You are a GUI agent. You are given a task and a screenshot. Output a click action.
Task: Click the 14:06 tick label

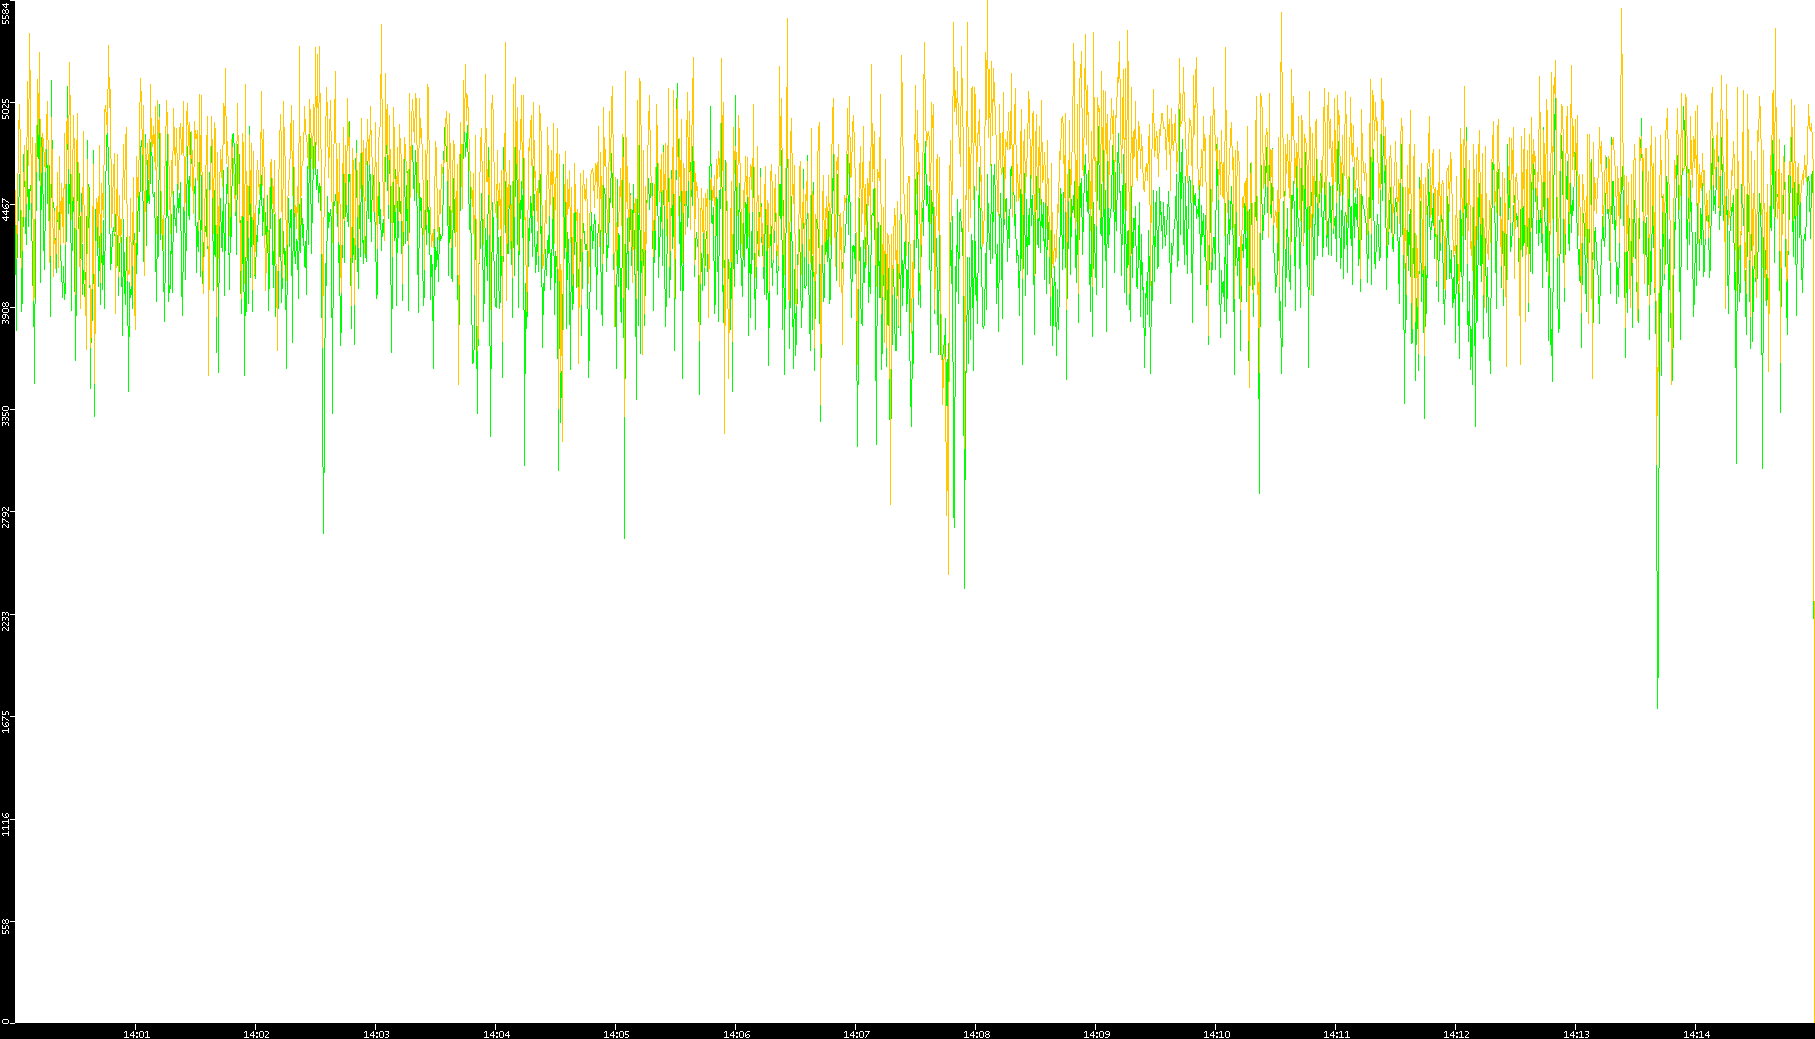click(736, 1034)
